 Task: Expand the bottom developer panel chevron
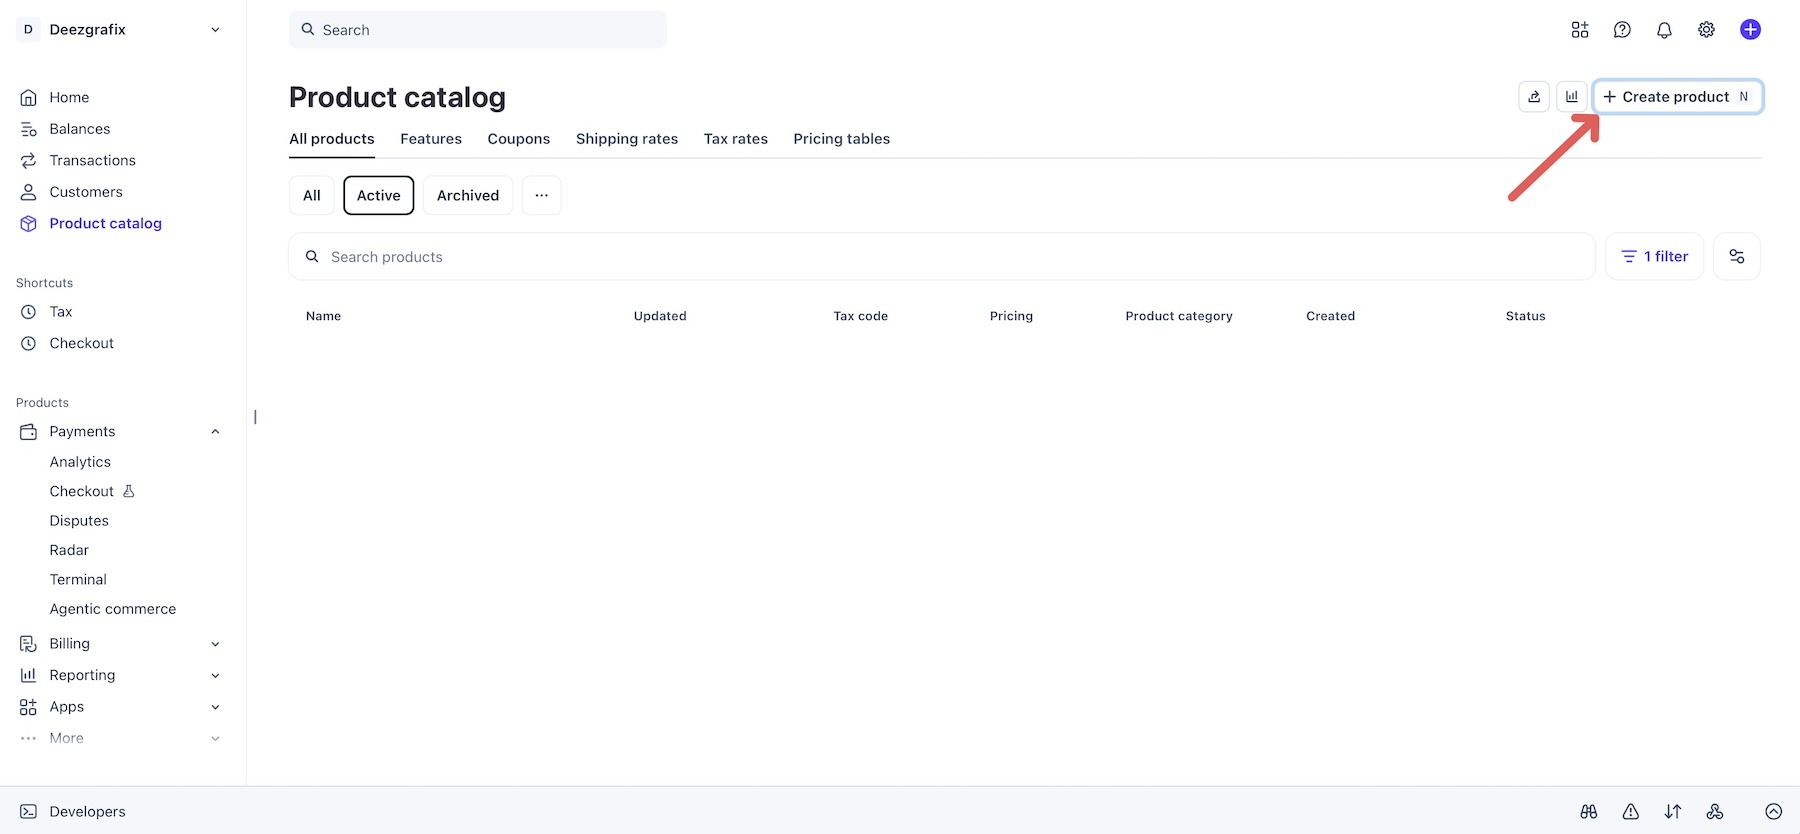tap(1774, 812)
